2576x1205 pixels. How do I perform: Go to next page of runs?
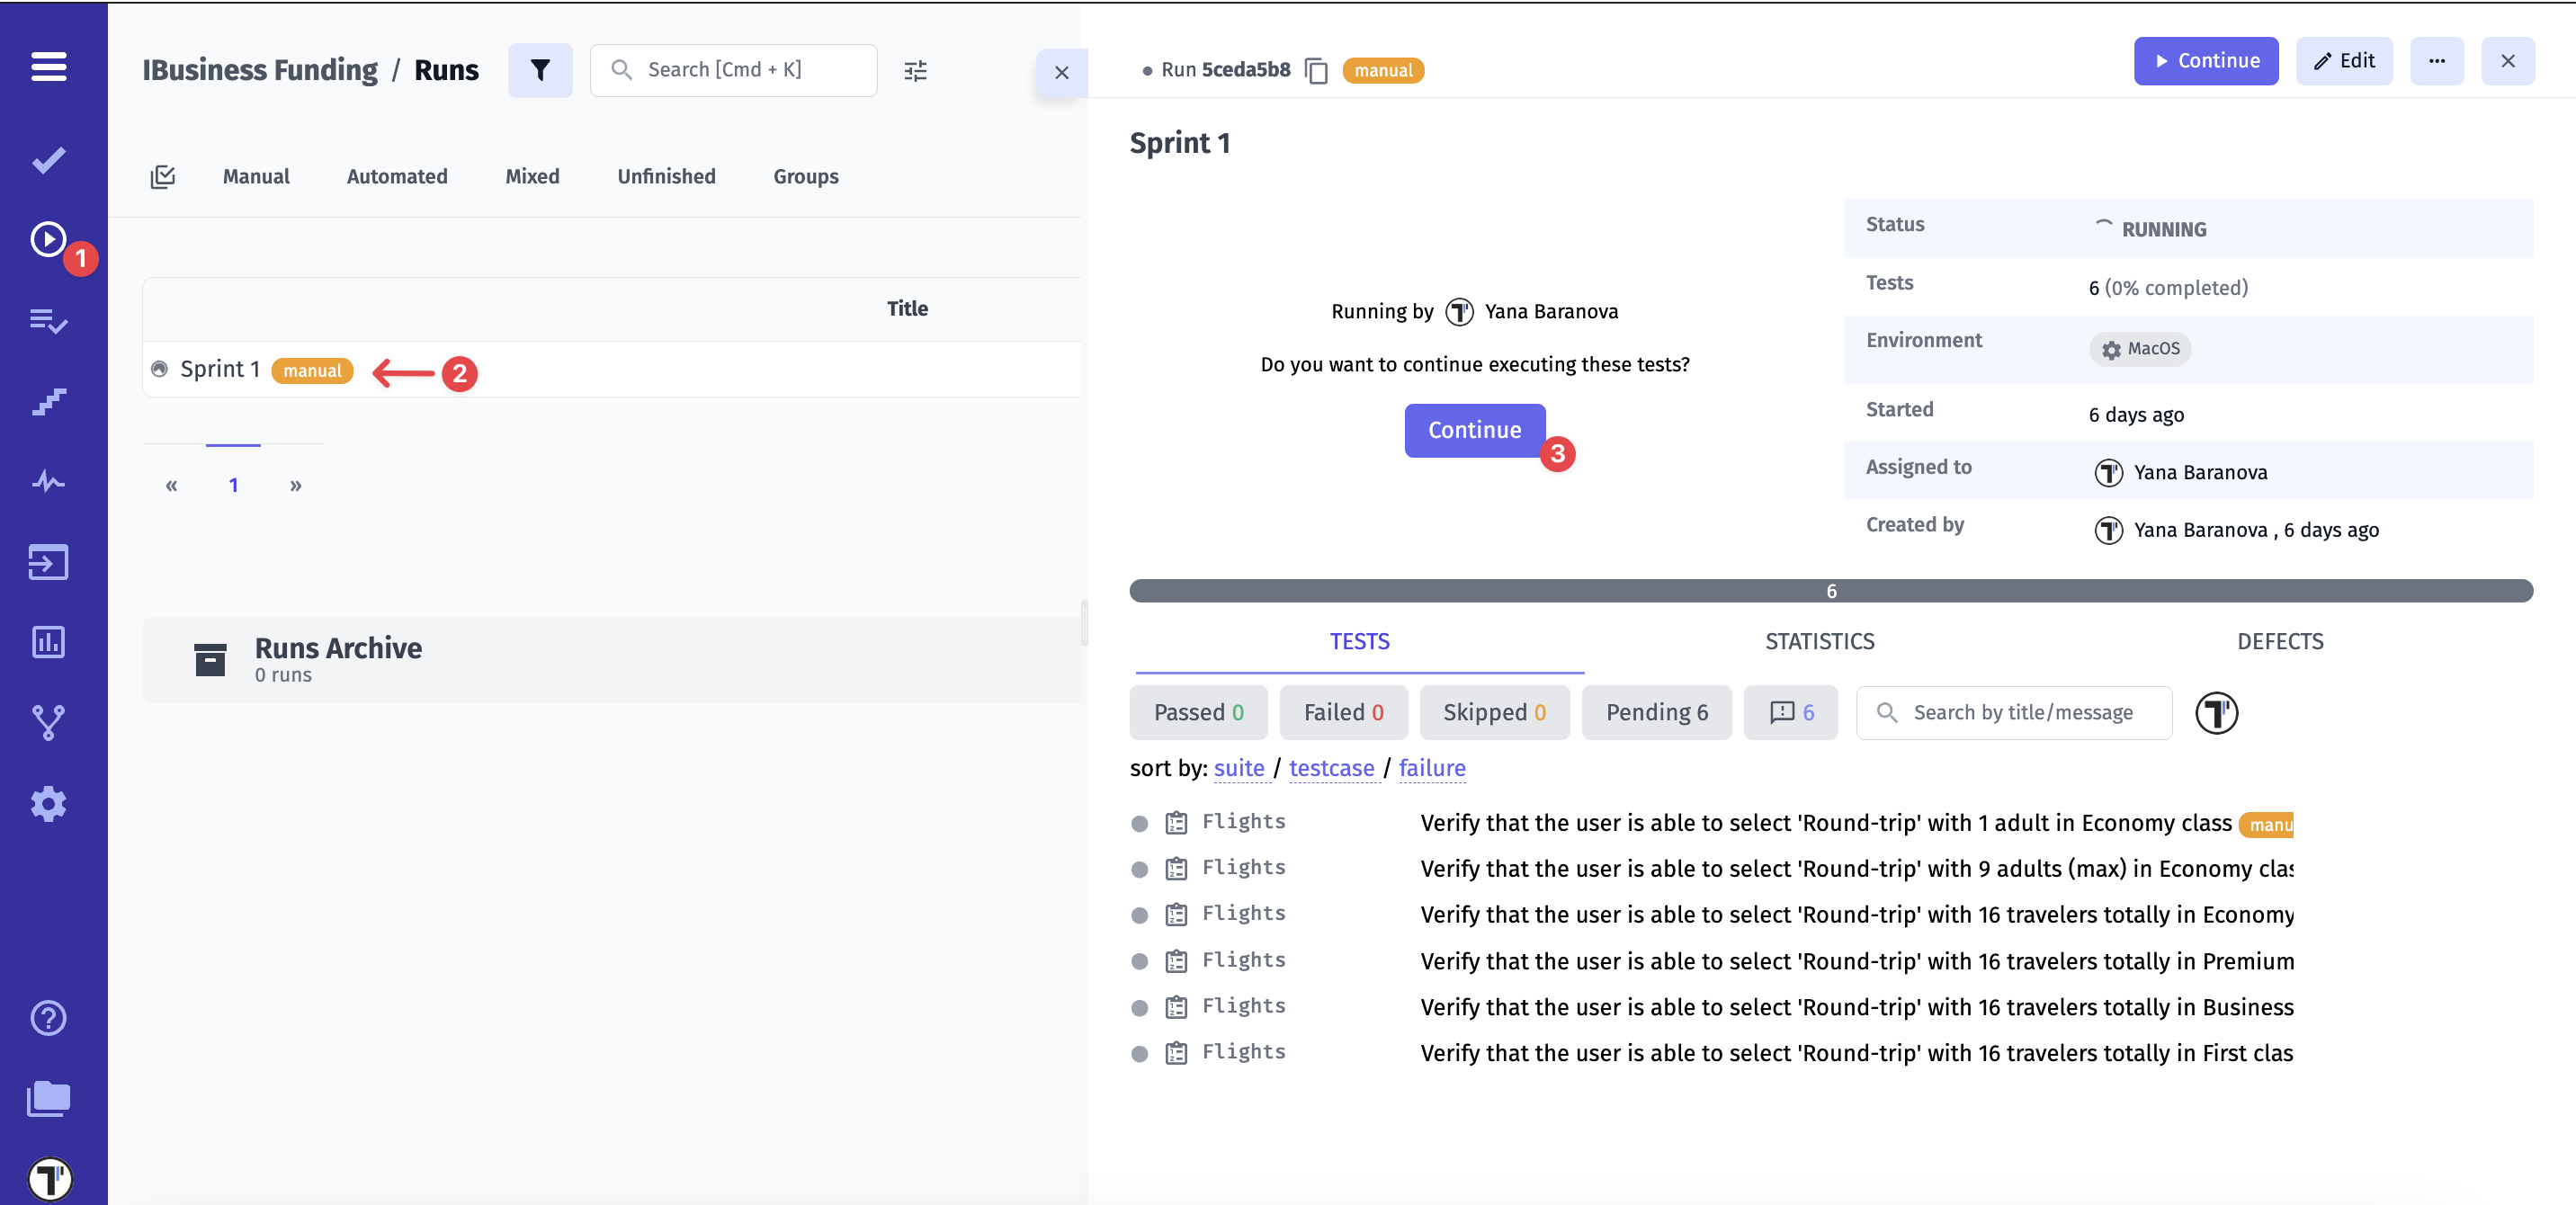296,486
